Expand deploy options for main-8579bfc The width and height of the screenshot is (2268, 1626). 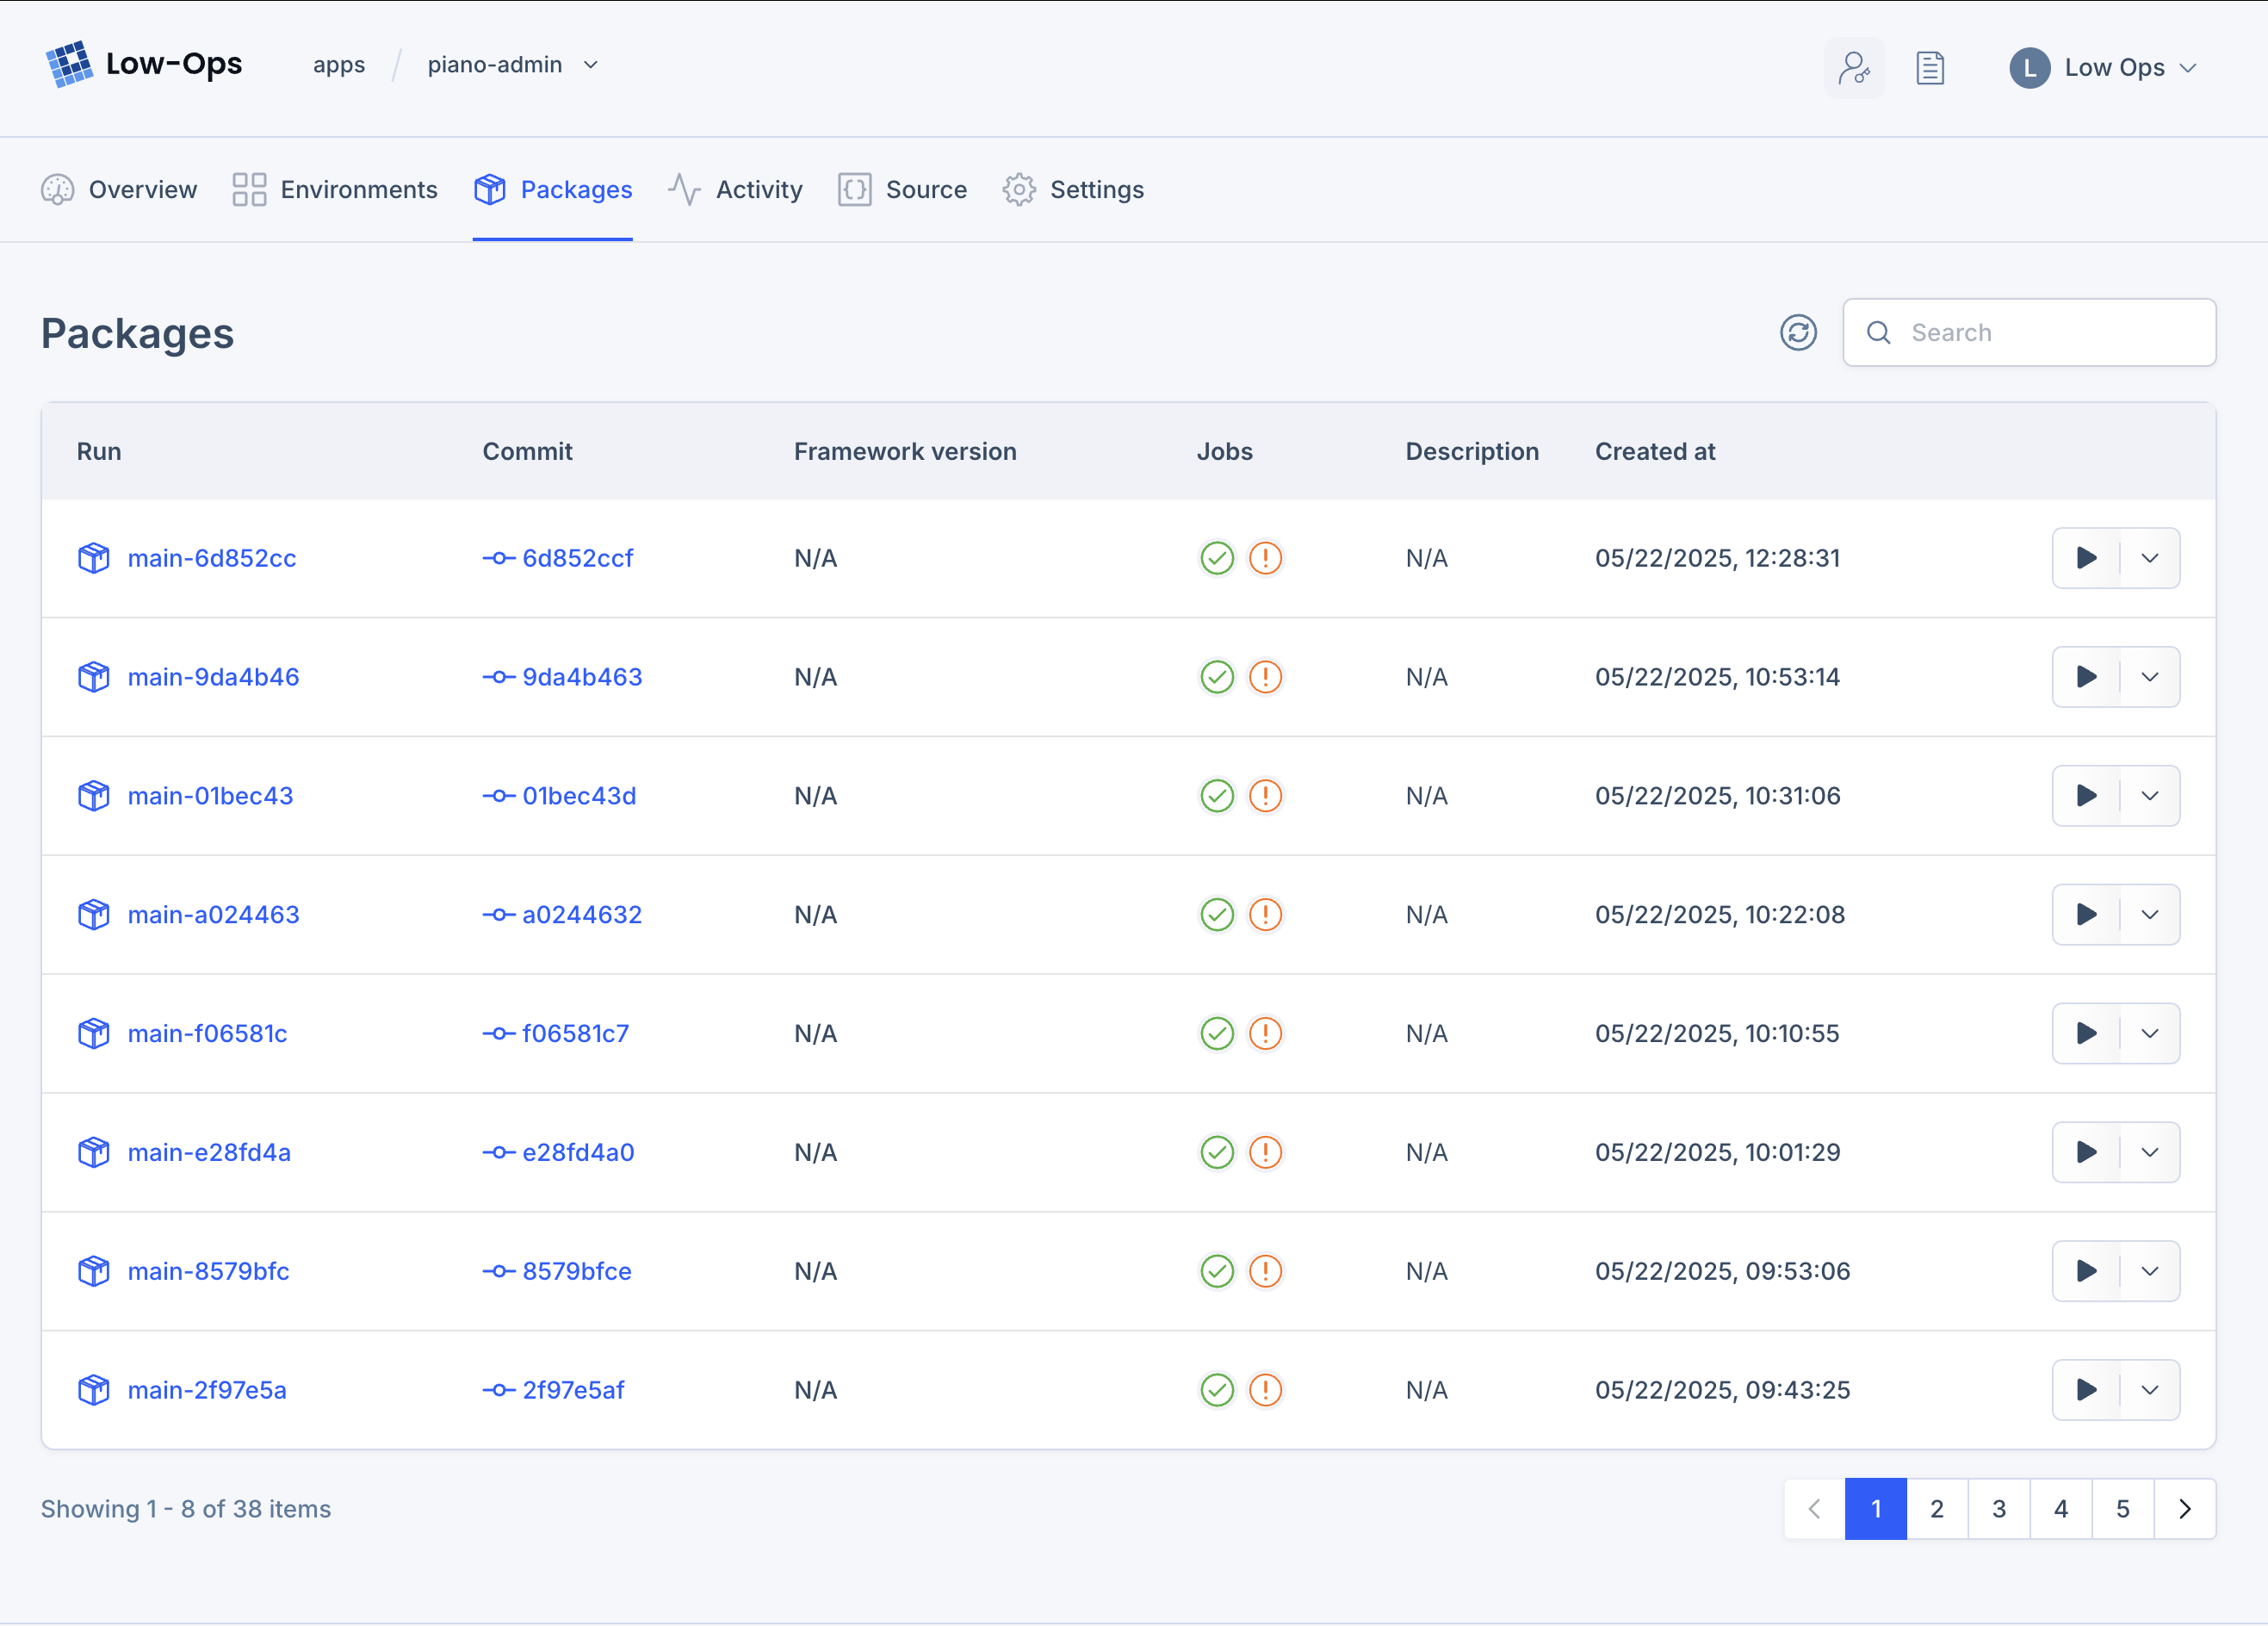2150,1271
